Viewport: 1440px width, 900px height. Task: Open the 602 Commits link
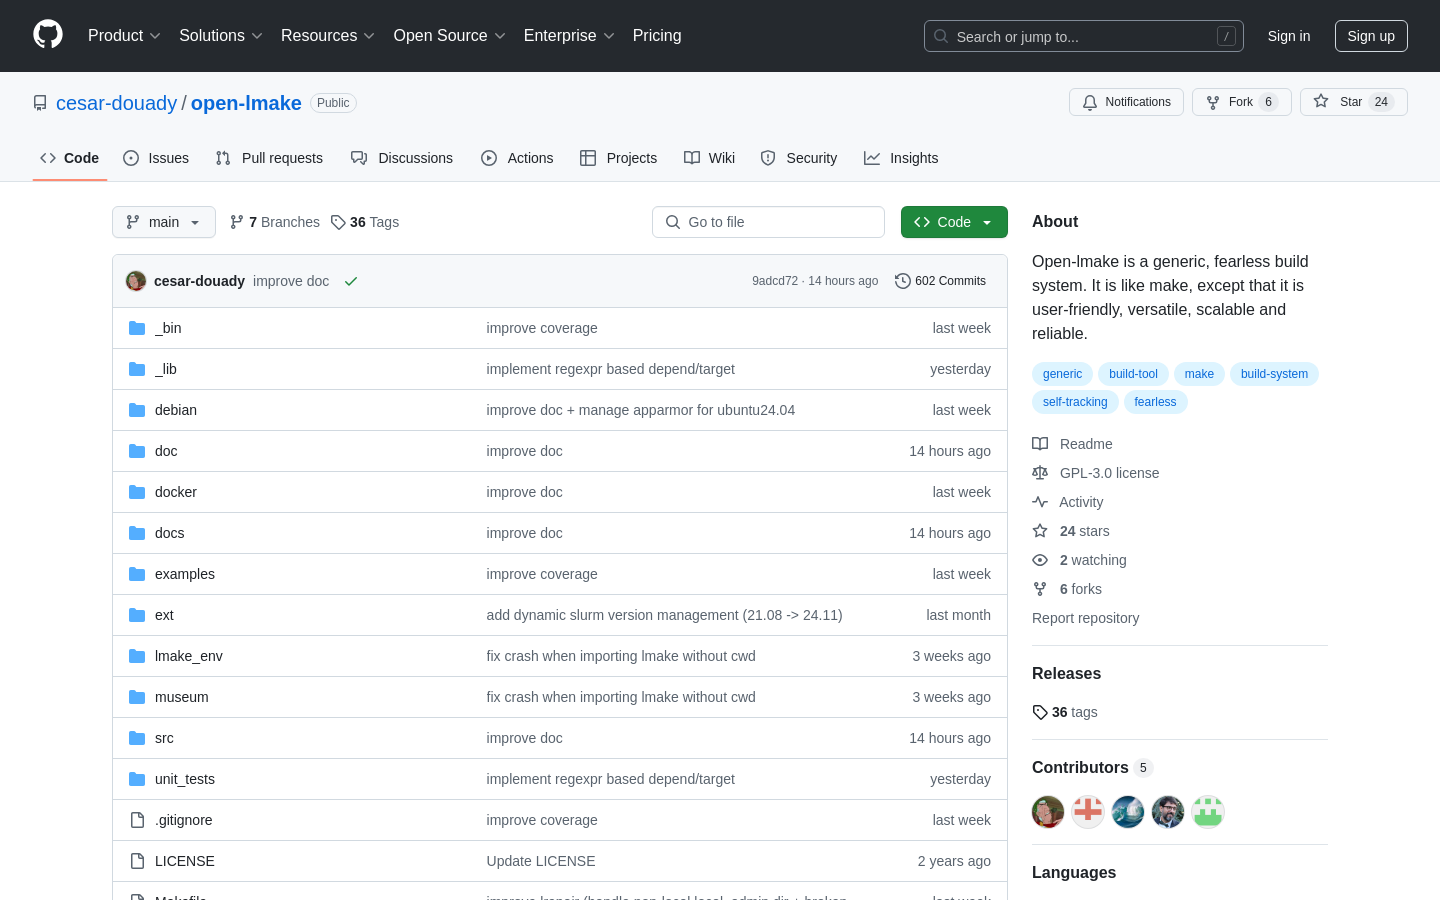(x=941, y=281)
